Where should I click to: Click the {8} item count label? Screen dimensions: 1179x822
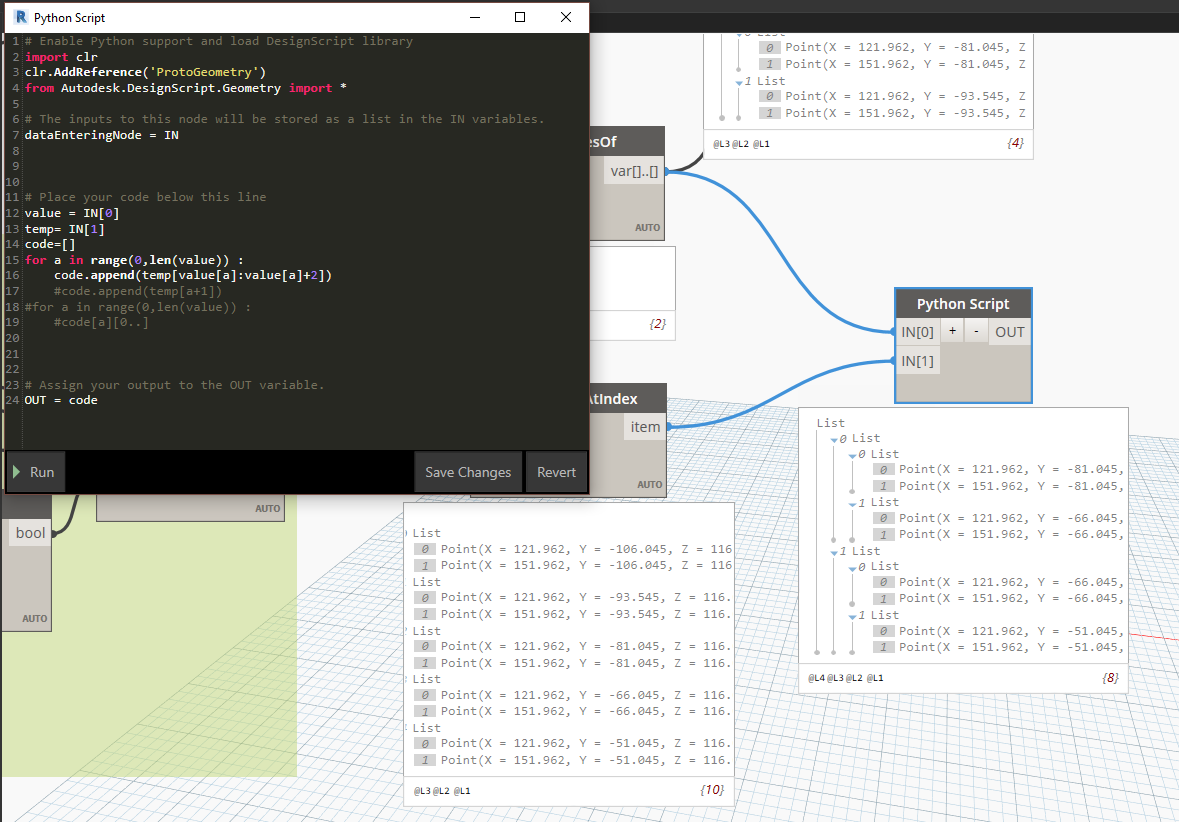click(x=1111, y=678)
